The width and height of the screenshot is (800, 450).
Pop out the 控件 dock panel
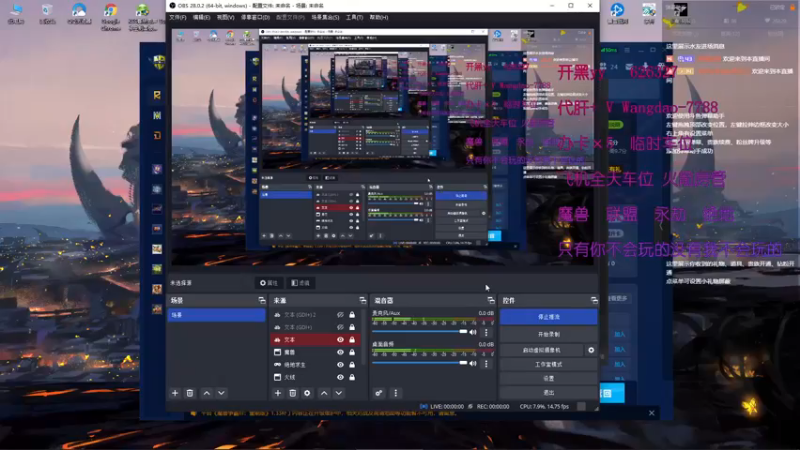[594, 301]
